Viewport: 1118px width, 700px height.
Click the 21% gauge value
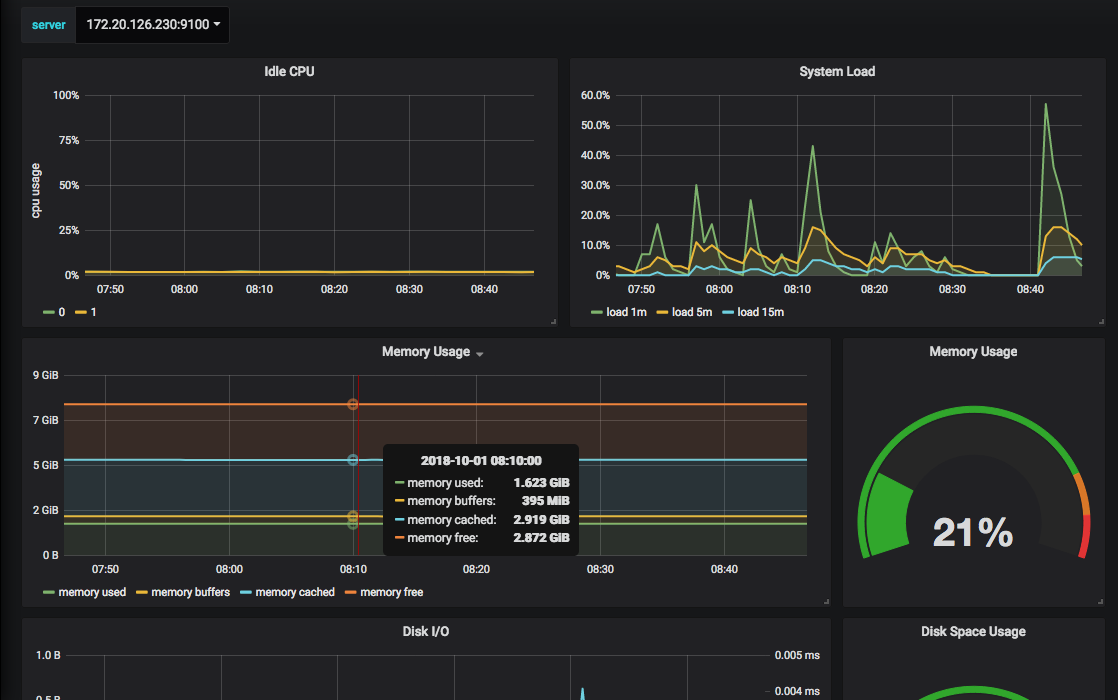(x=973, y=532)
